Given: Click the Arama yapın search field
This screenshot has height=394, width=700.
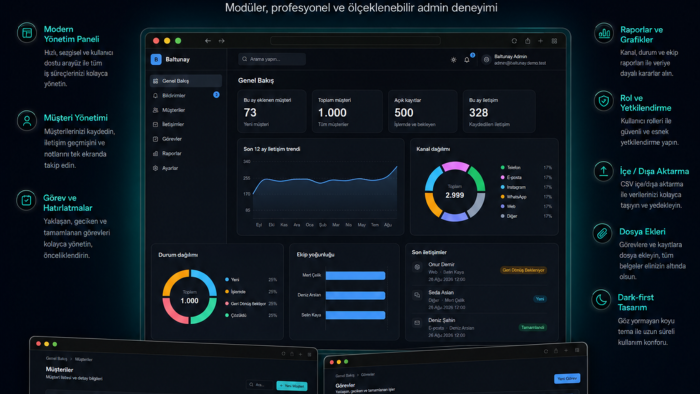Looking at the screenshot, I should [x=272, y=59].
